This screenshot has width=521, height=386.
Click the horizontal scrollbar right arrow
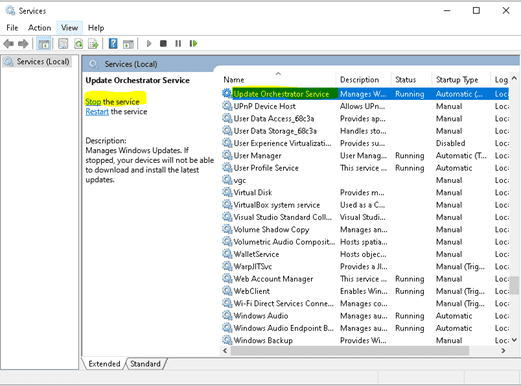tap(503, 350)
